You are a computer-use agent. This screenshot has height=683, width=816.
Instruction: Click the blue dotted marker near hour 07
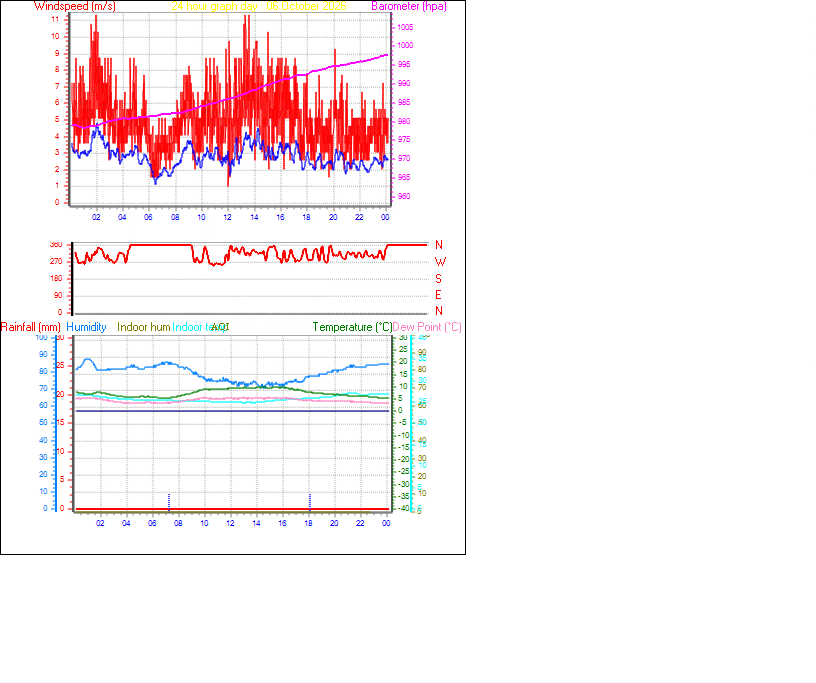(x=169, y=501)
